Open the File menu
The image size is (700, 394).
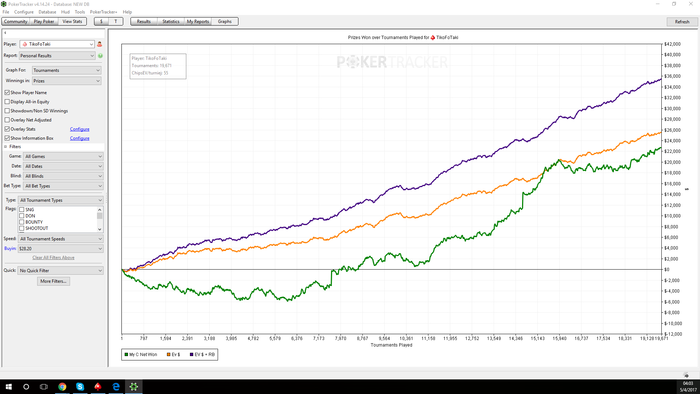[6, 12]
